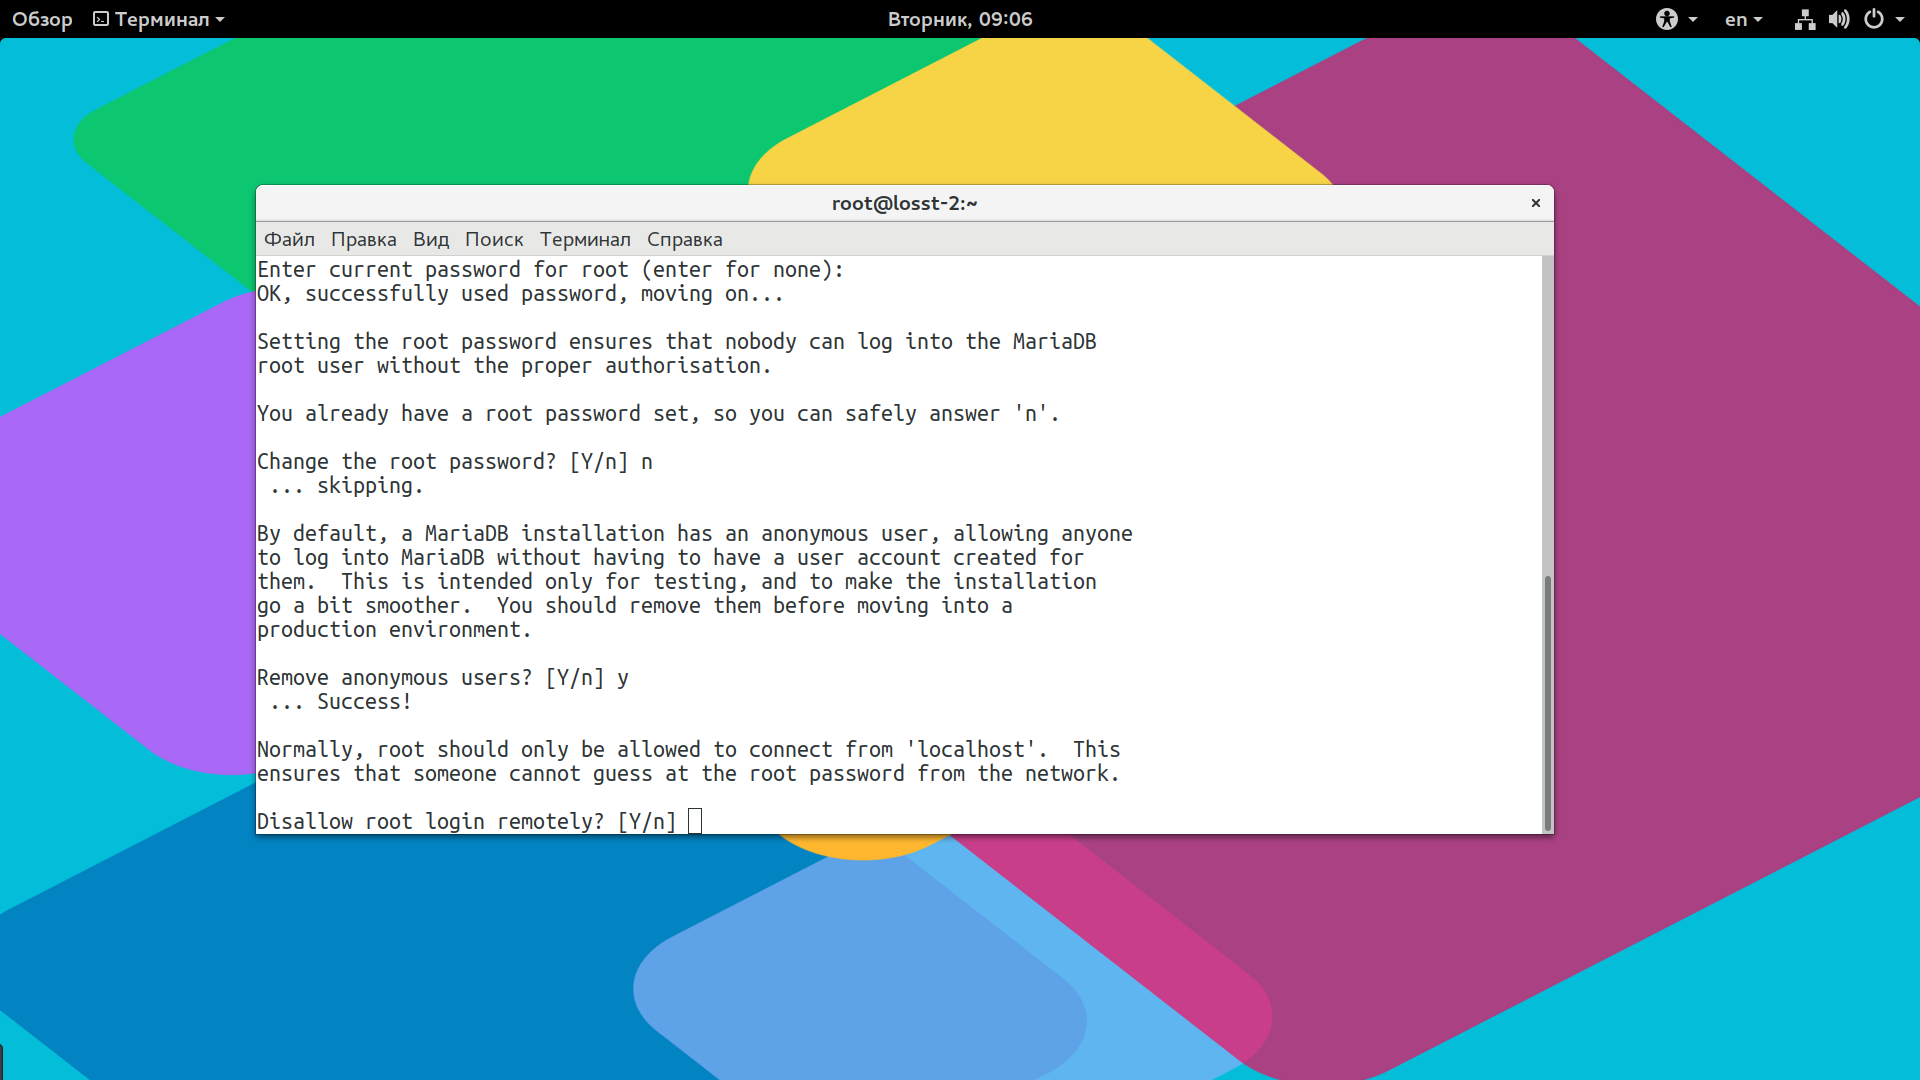
Task: Click the terminal scrollbar thumb
Action: tap(1547, 703)
